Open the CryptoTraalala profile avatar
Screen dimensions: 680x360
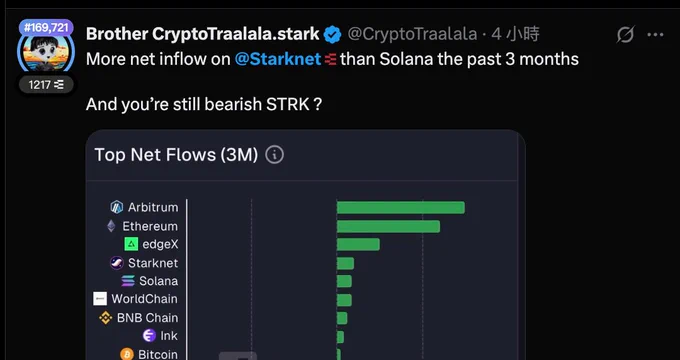tap(46, 52)
